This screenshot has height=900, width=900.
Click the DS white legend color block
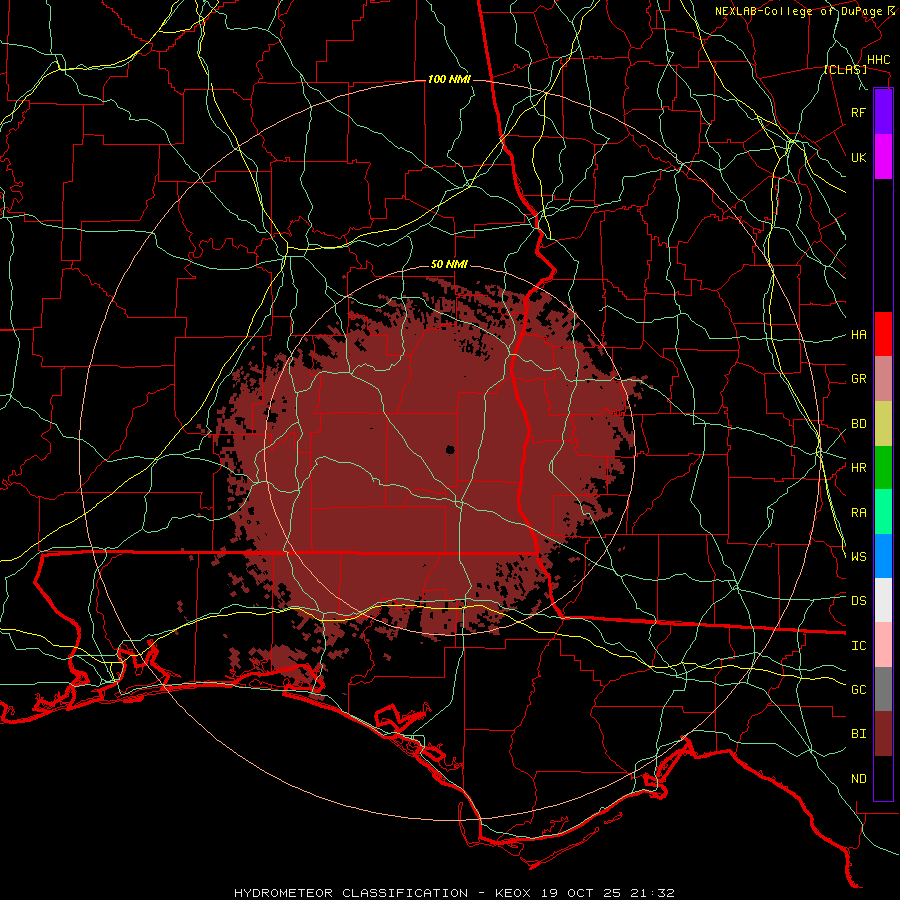pos(883,600)
